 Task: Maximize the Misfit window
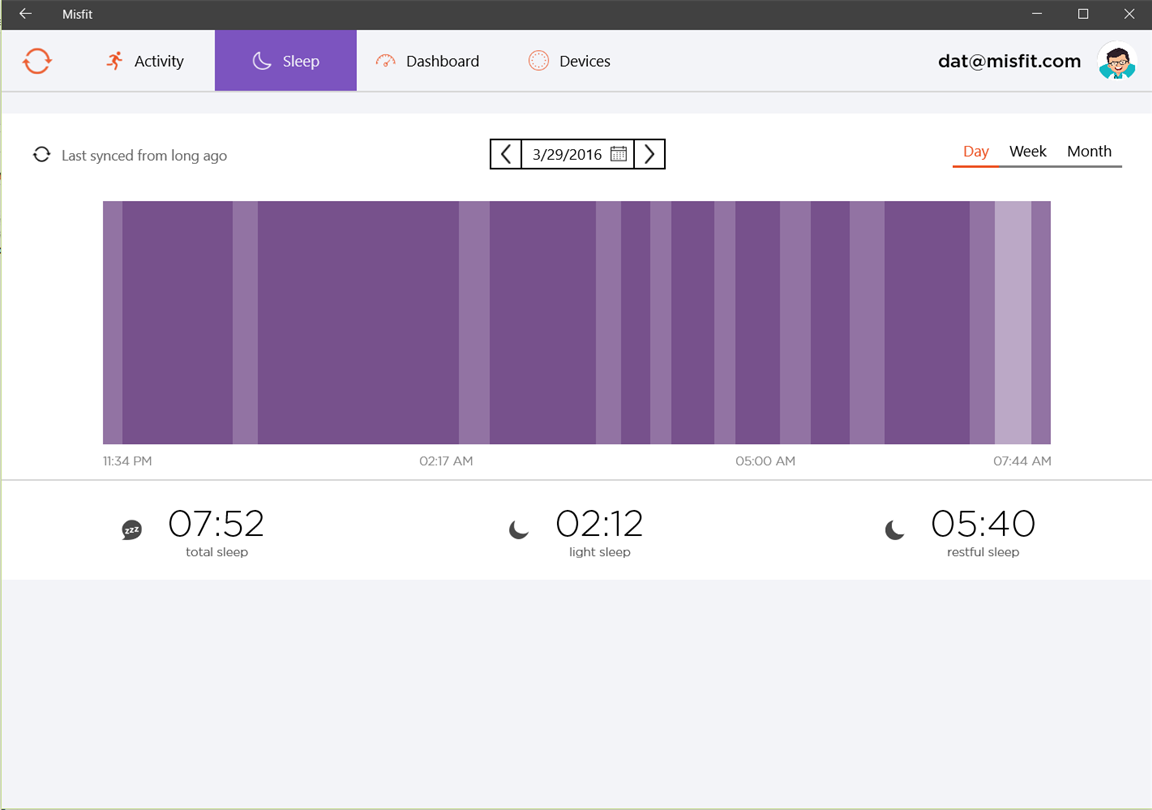click(x=1083, y=14)
